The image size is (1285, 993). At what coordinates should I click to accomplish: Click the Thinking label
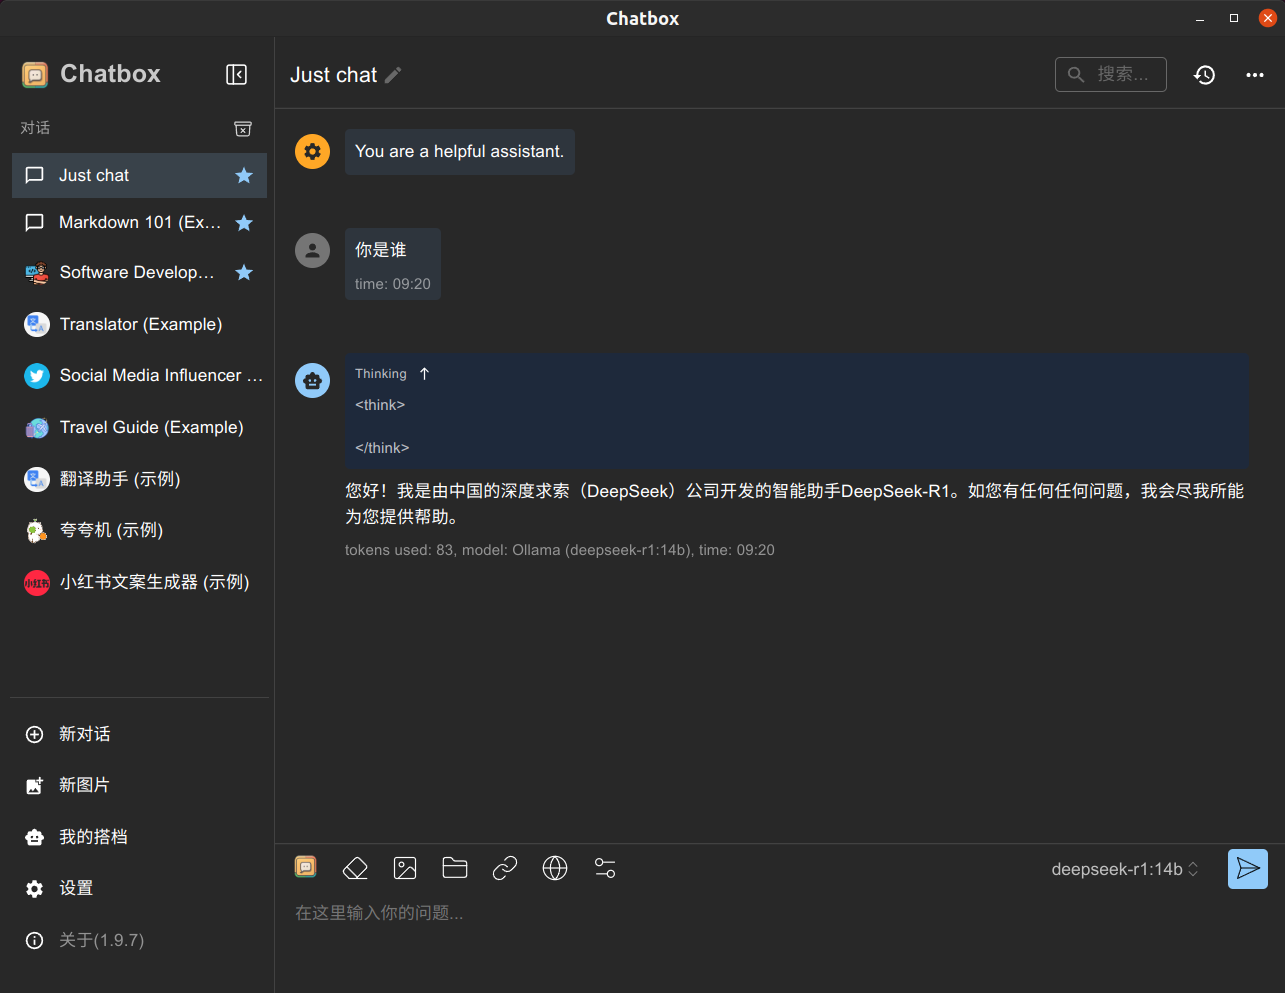pyautogui.click(x=381, y=373)
